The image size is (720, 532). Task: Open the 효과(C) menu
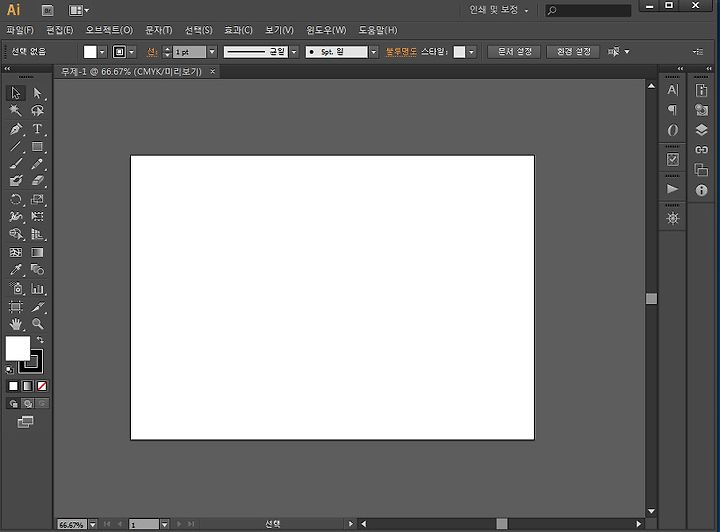point(238,30)
